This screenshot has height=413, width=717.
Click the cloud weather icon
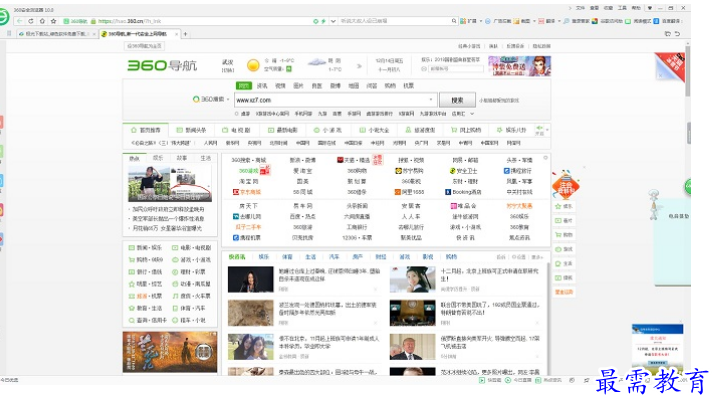coord(316,62)
